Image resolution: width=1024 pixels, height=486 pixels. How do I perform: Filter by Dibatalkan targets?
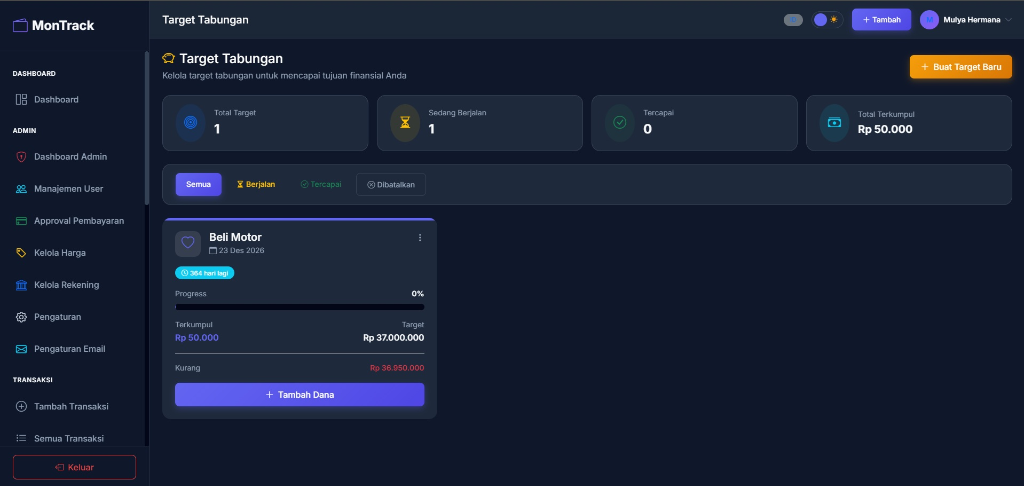(x=391, y=185)
